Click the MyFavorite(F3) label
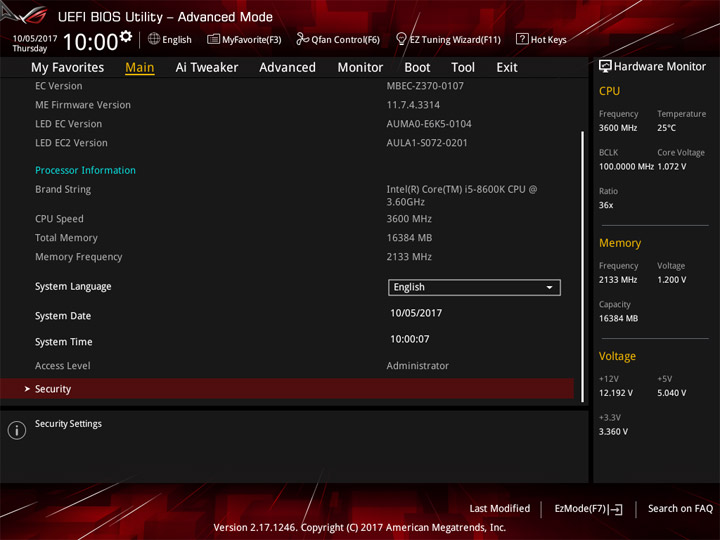Viewport: 720px width, 540px height. [252, 40]
